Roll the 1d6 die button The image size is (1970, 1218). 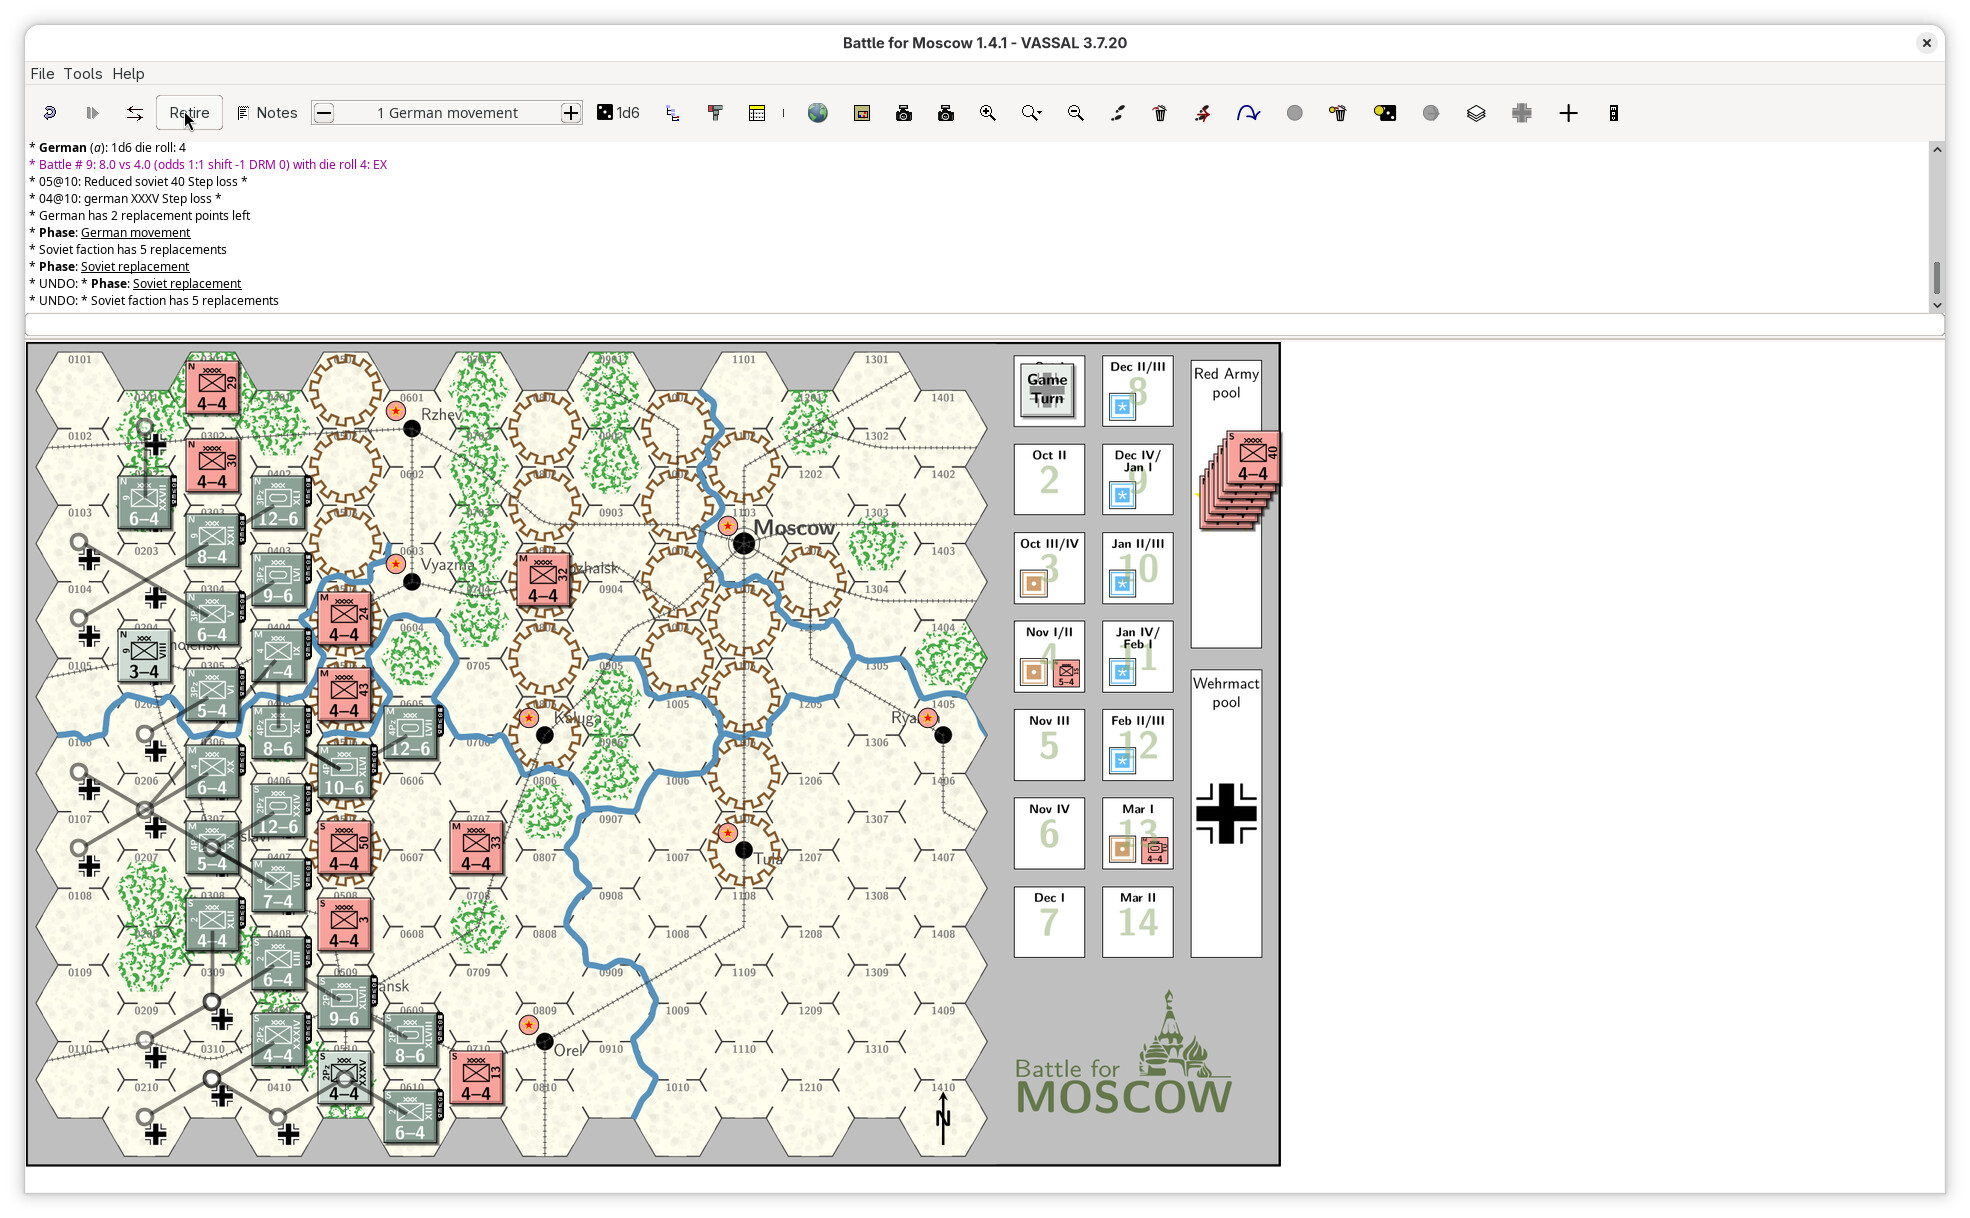click(x=618, y=113)
